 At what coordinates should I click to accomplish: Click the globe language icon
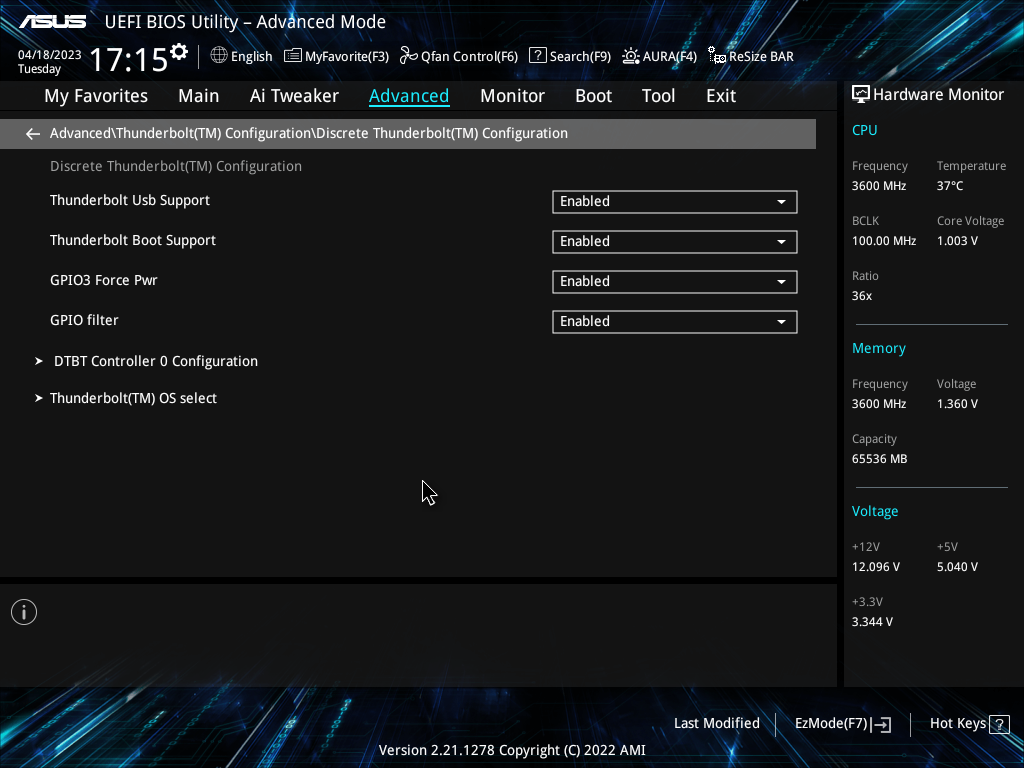(x=219, y=56)
